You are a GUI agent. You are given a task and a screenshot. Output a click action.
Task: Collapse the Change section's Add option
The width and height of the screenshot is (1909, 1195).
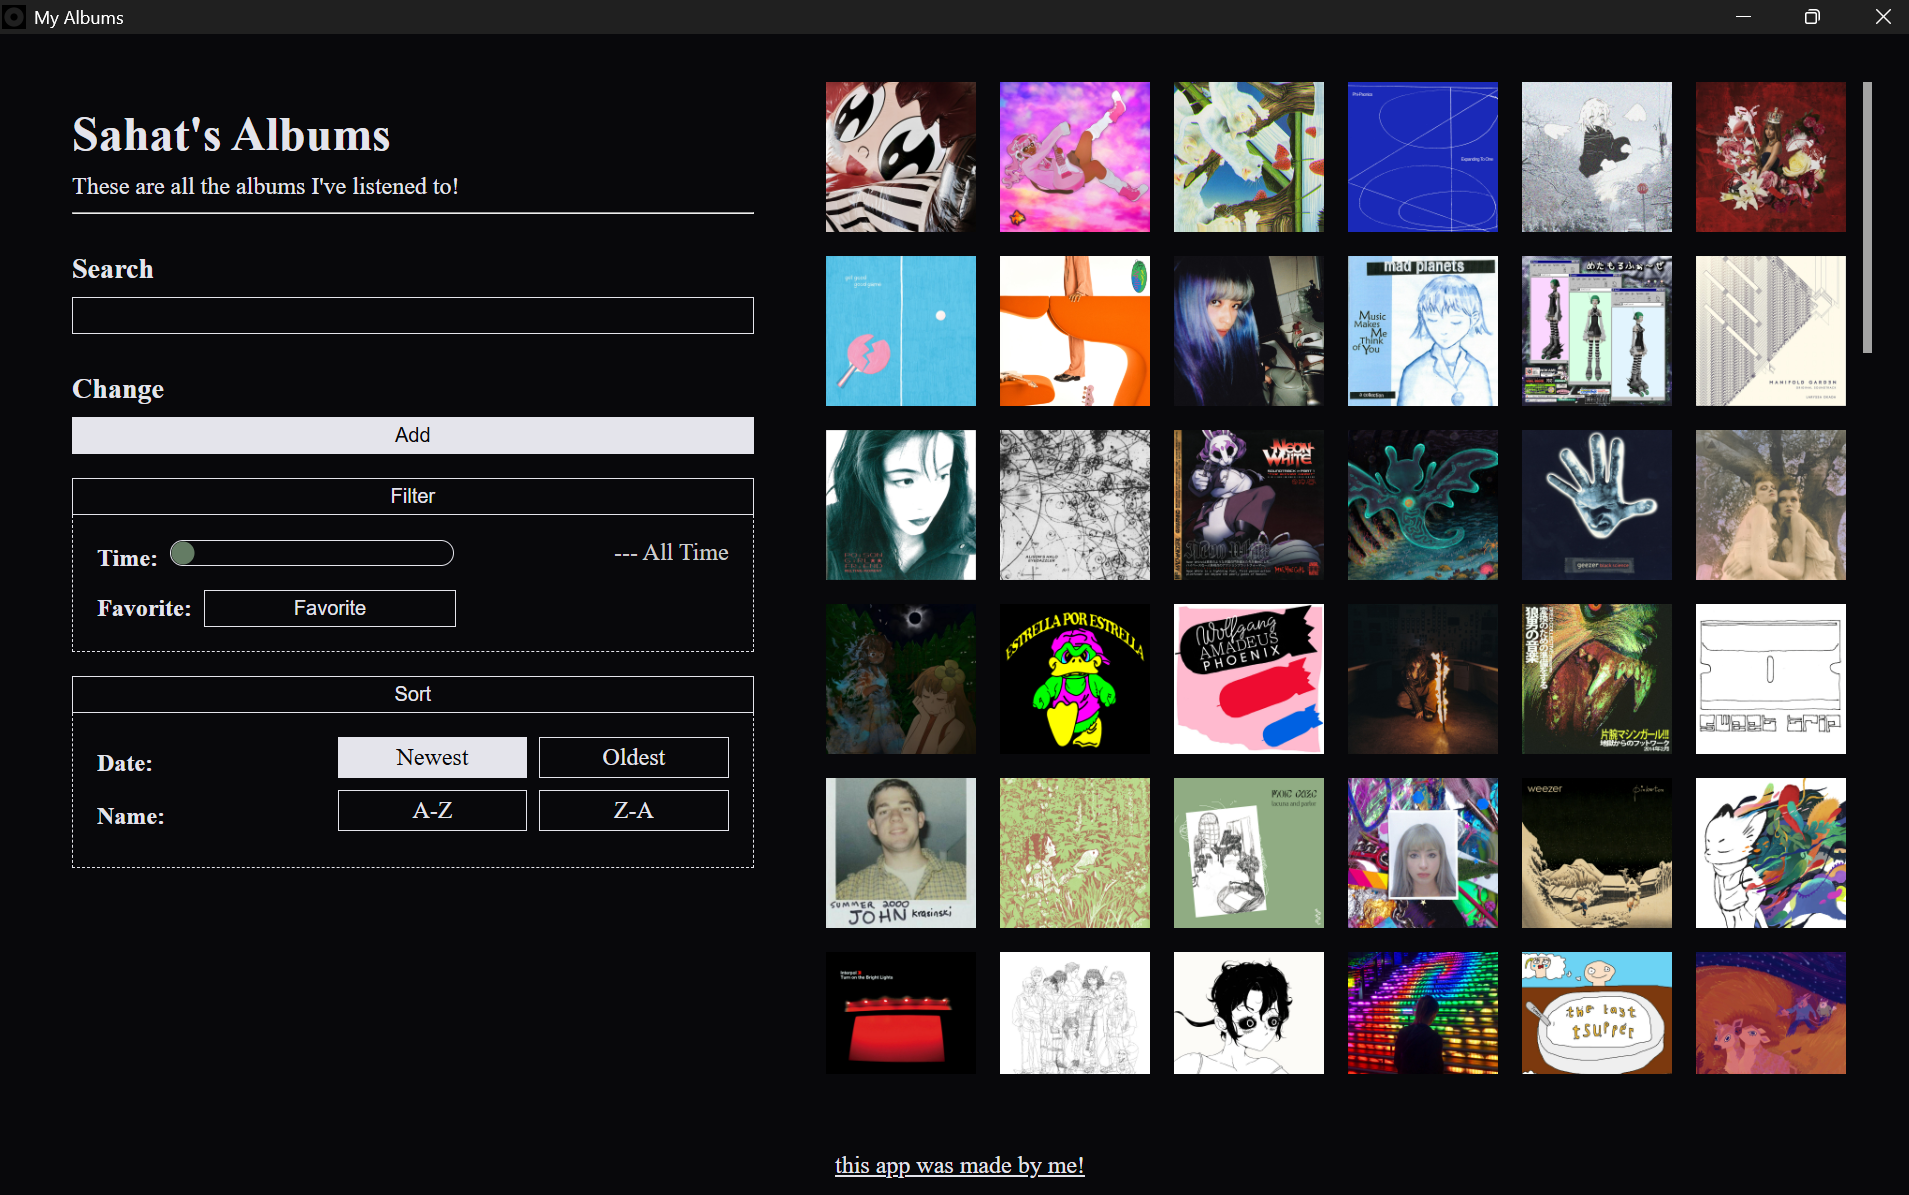[x=412, y=435]
